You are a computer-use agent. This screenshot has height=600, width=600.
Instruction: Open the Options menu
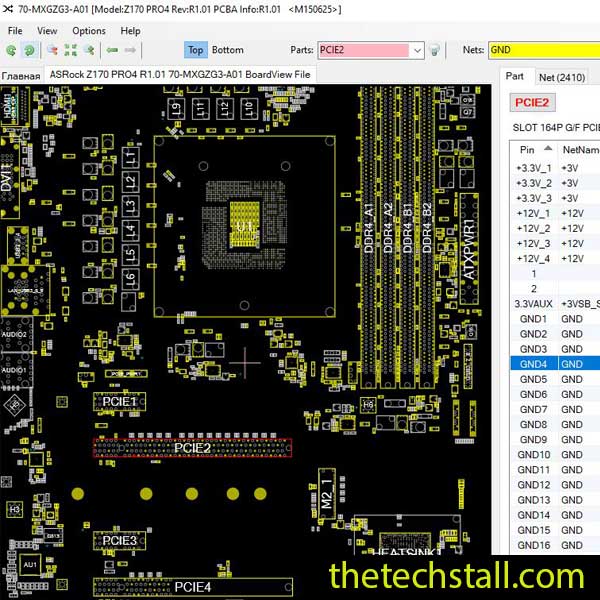pyautogui.click(x=88, y=31)
